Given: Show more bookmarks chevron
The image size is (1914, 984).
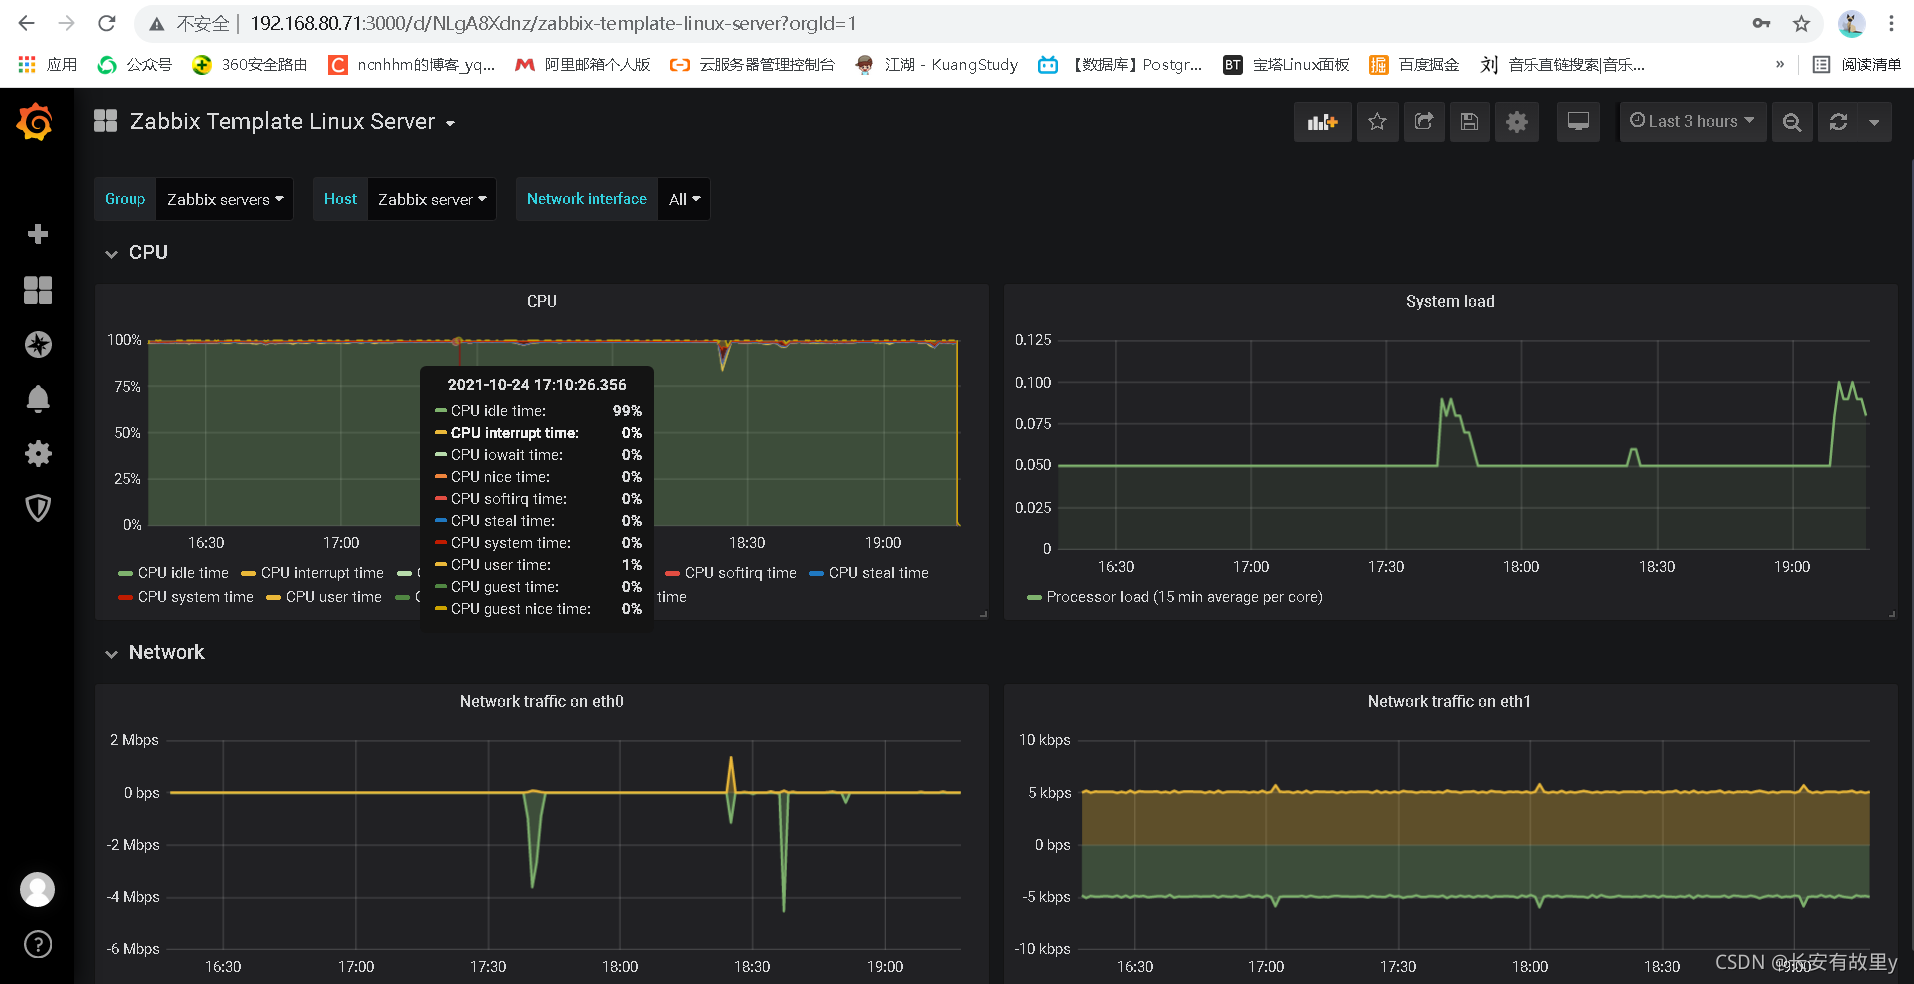Looking at the screenshot, I should pyautogui.click(x=1780, y=65).
